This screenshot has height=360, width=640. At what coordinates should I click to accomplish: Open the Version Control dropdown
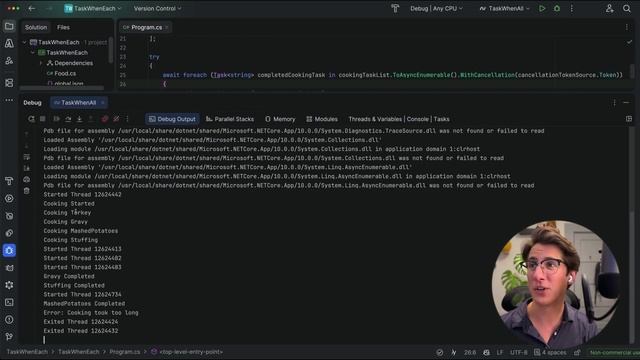pyautogui.click(x=157, y=8)
